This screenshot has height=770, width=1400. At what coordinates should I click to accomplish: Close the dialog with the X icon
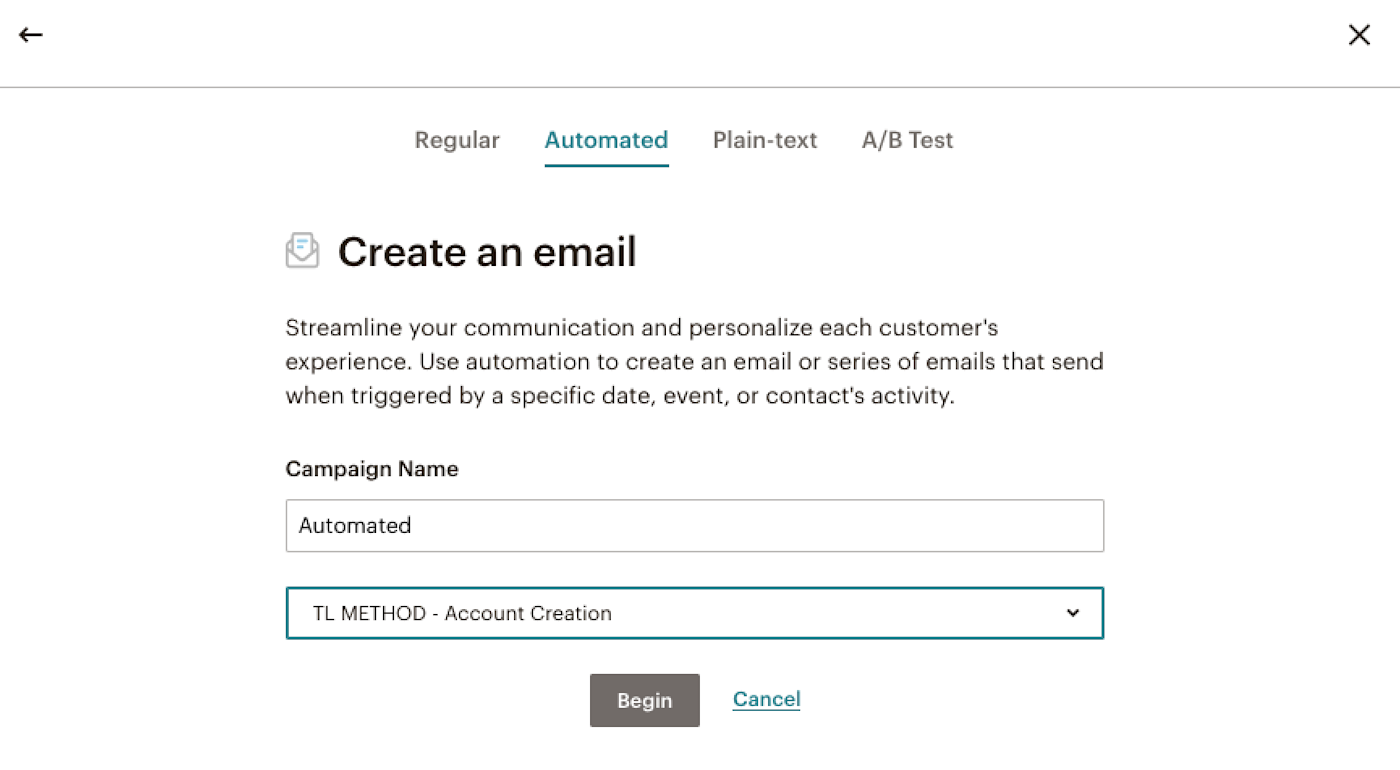click(x=1359, y=35)
